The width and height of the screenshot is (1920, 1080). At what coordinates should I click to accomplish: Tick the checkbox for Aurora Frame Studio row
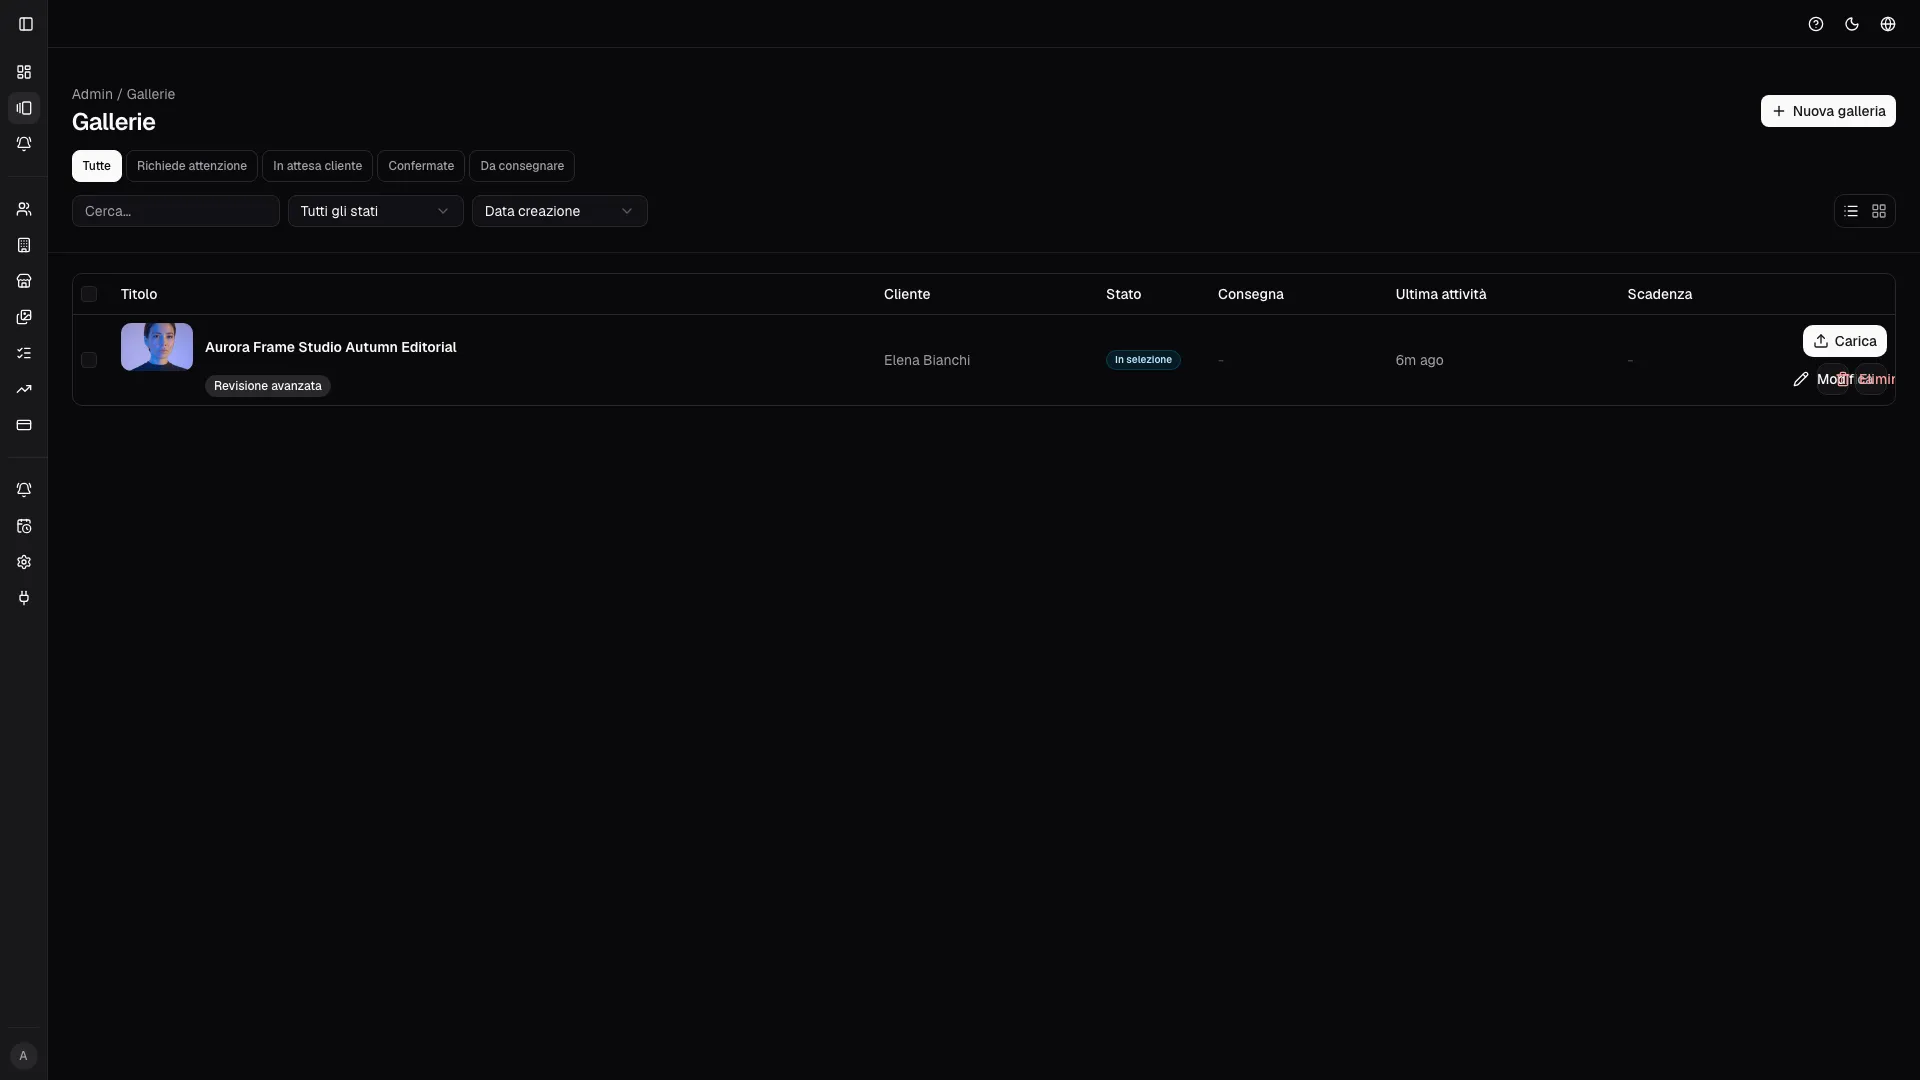89,360
